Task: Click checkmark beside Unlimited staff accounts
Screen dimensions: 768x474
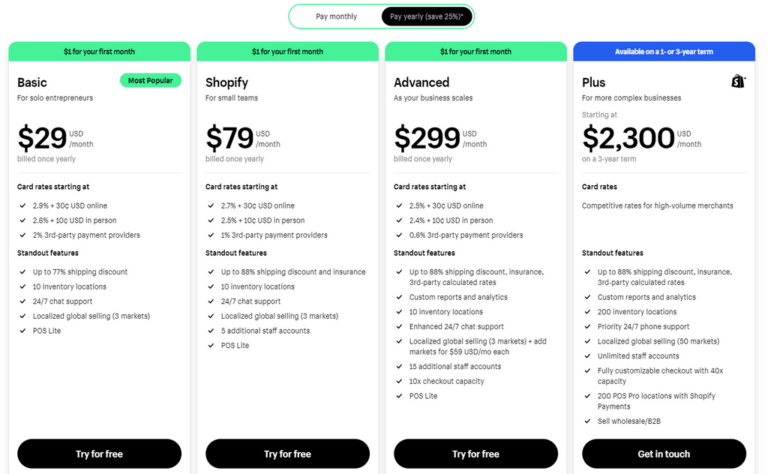Action: point(587,356)
